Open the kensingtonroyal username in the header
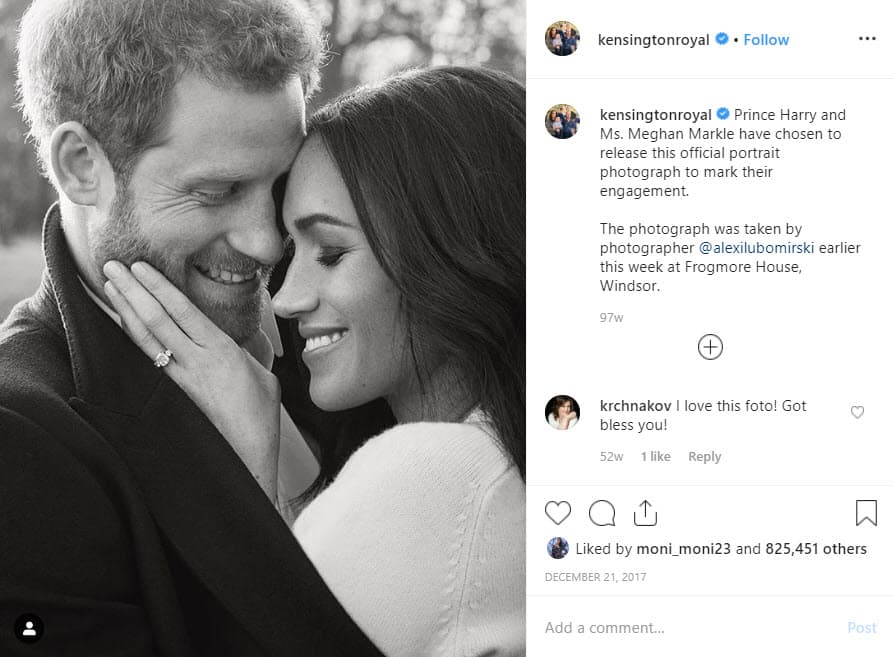 click(657, 39)
